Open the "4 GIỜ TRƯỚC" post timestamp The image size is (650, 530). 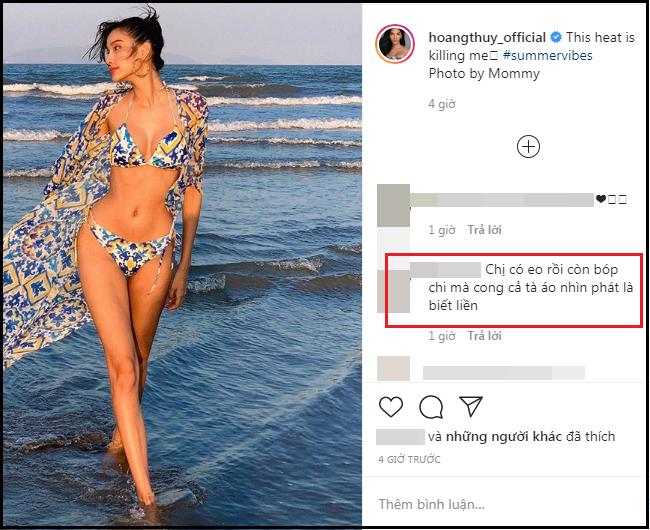pyautogui.click(x=411, y=460)
